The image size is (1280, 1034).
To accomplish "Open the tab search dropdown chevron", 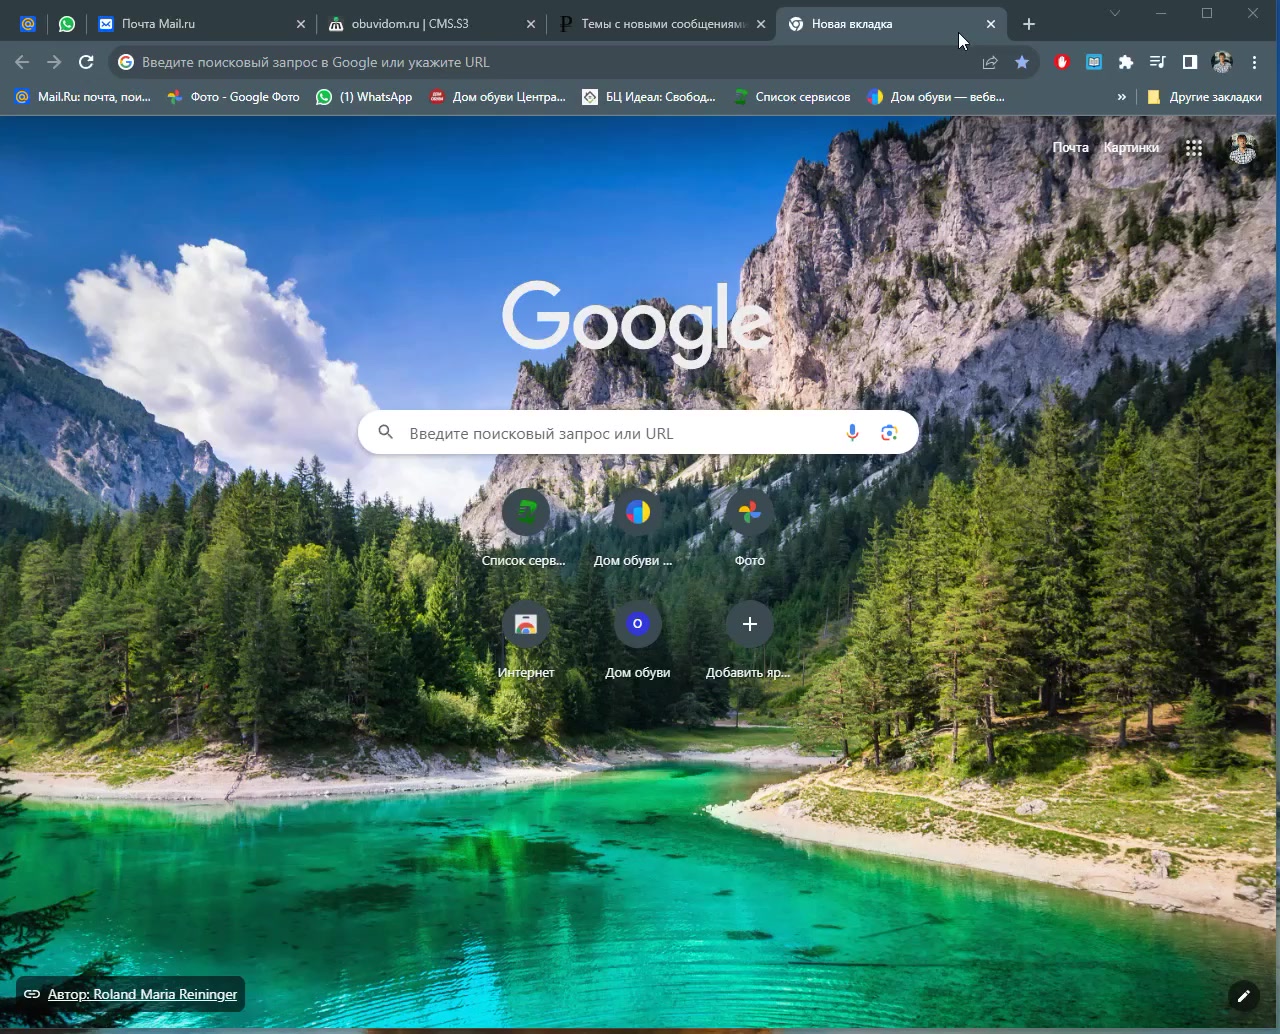I will coord(1115,13).
